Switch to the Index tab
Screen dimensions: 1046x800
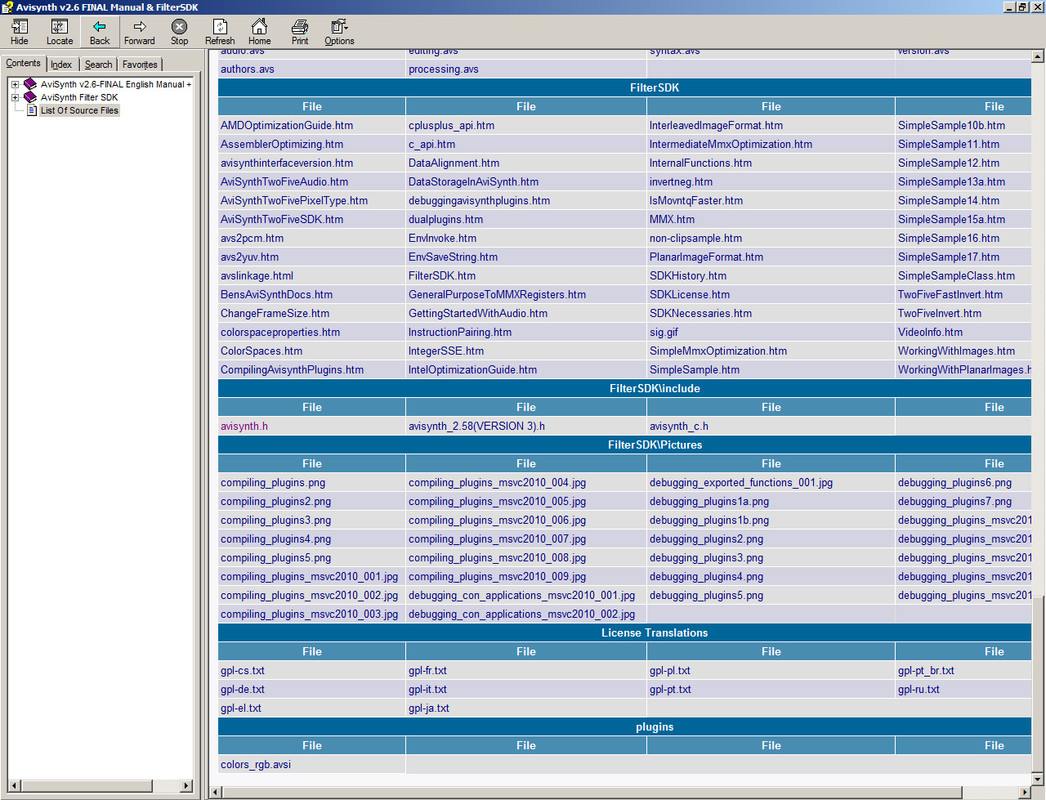(x=61, y=65)
